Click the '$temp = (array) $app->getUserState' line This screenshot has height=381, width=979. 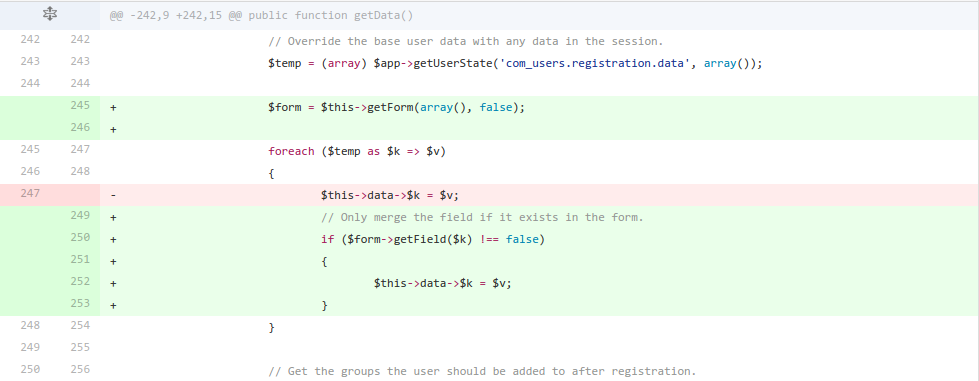point(515,64)
